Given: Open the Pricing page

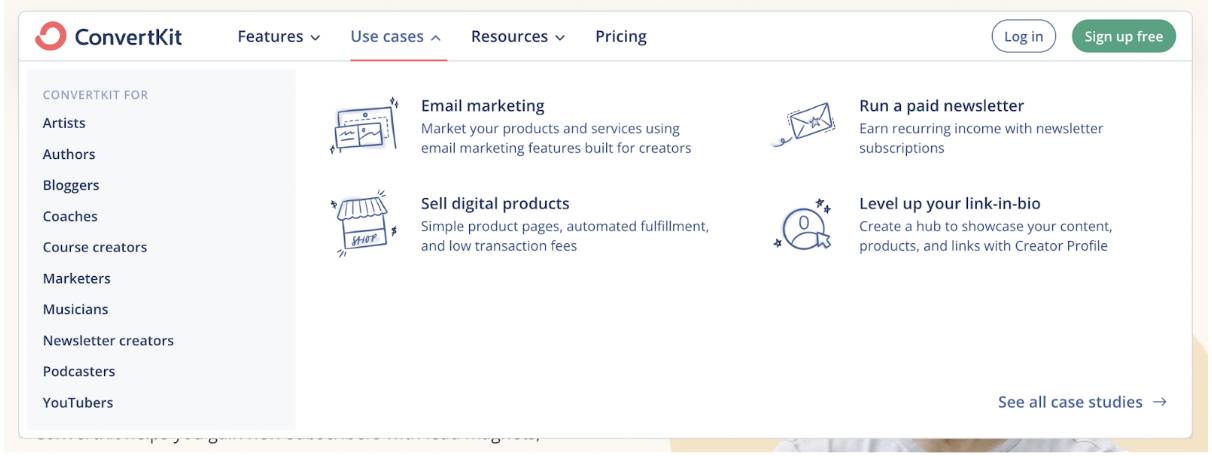Looking at the screenshot, I should click(621, 36).
